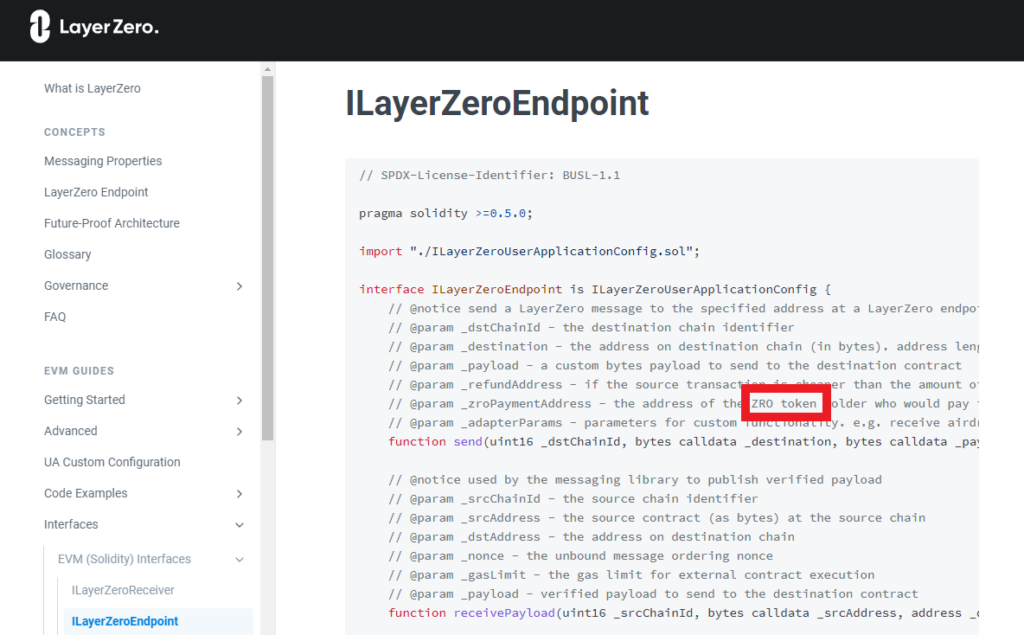Image resolution: width=1024 pixels, height=635 pixels.
Task: Go to LayerZero Endpoint concept page
Action: pyautogui.click(x=96, y=192)
